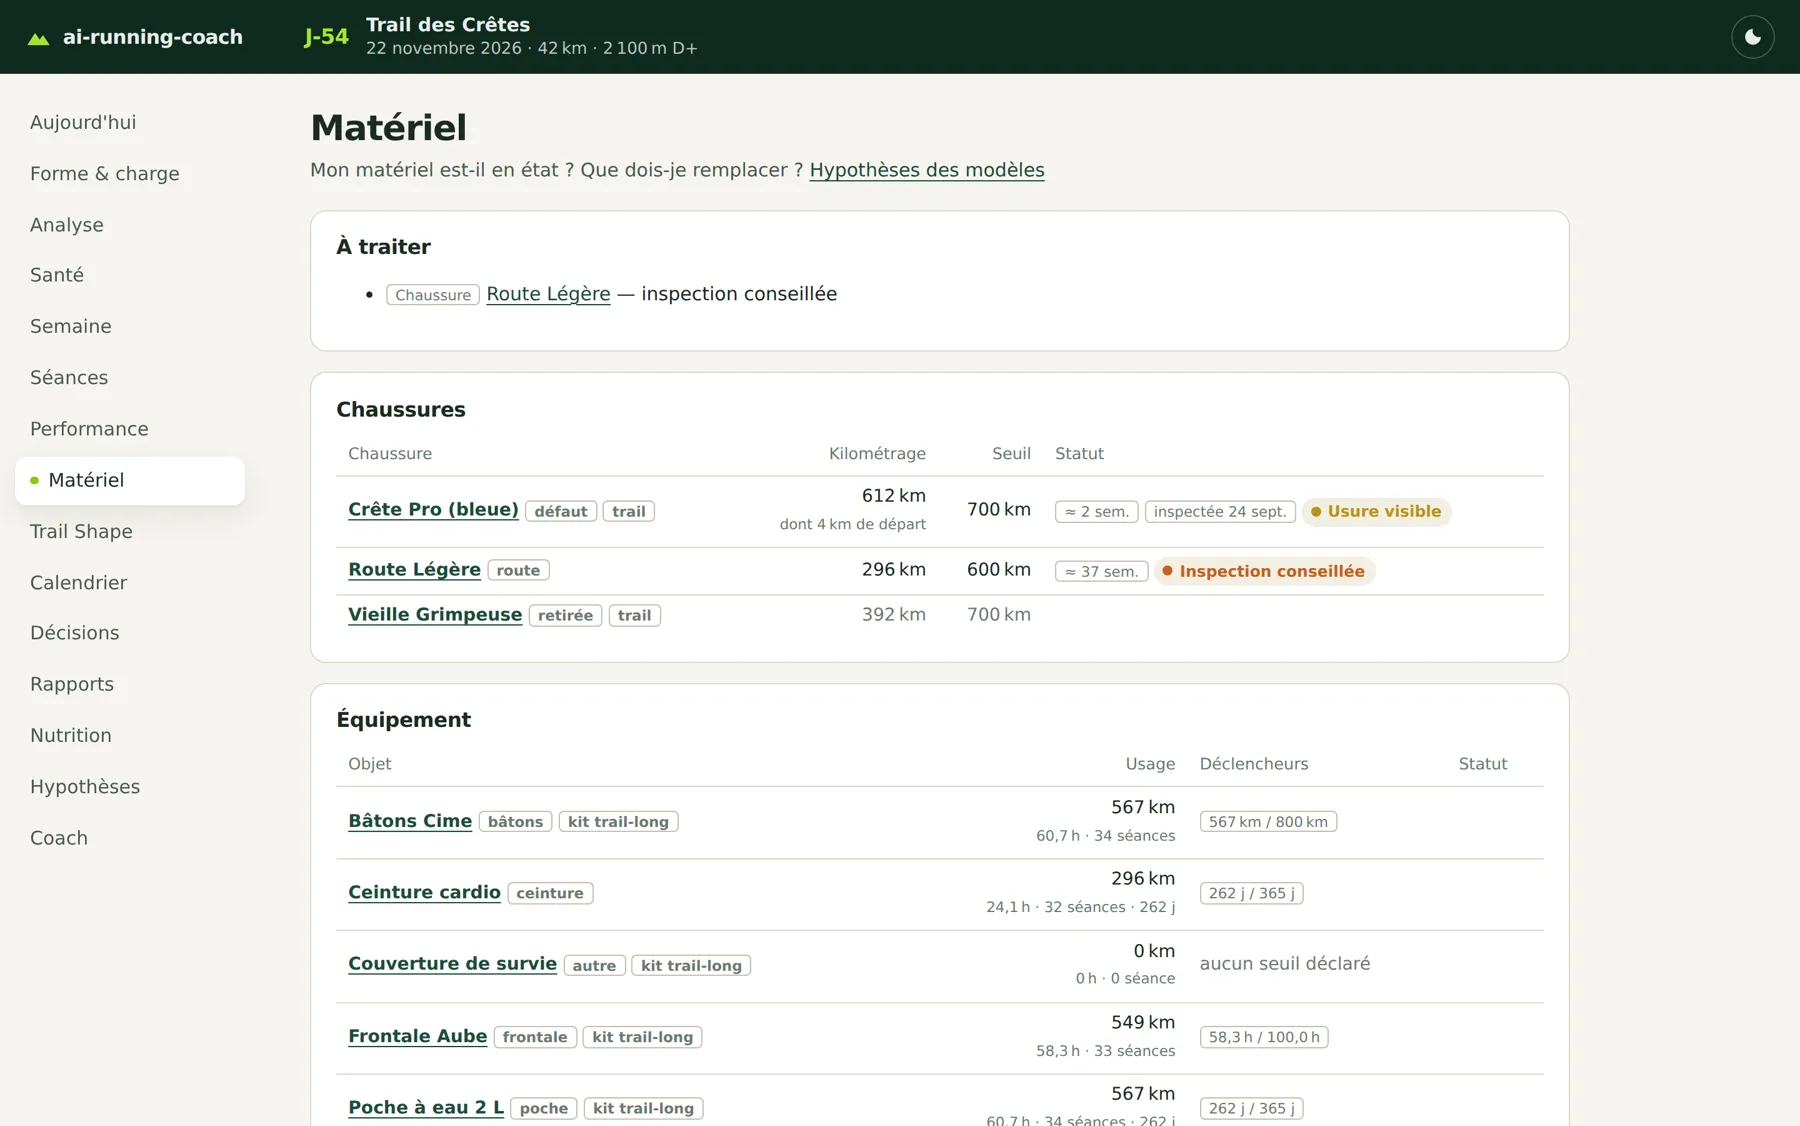
Task: Click the Inspection conseillée status badge
Action: (x=1265, y=572)
